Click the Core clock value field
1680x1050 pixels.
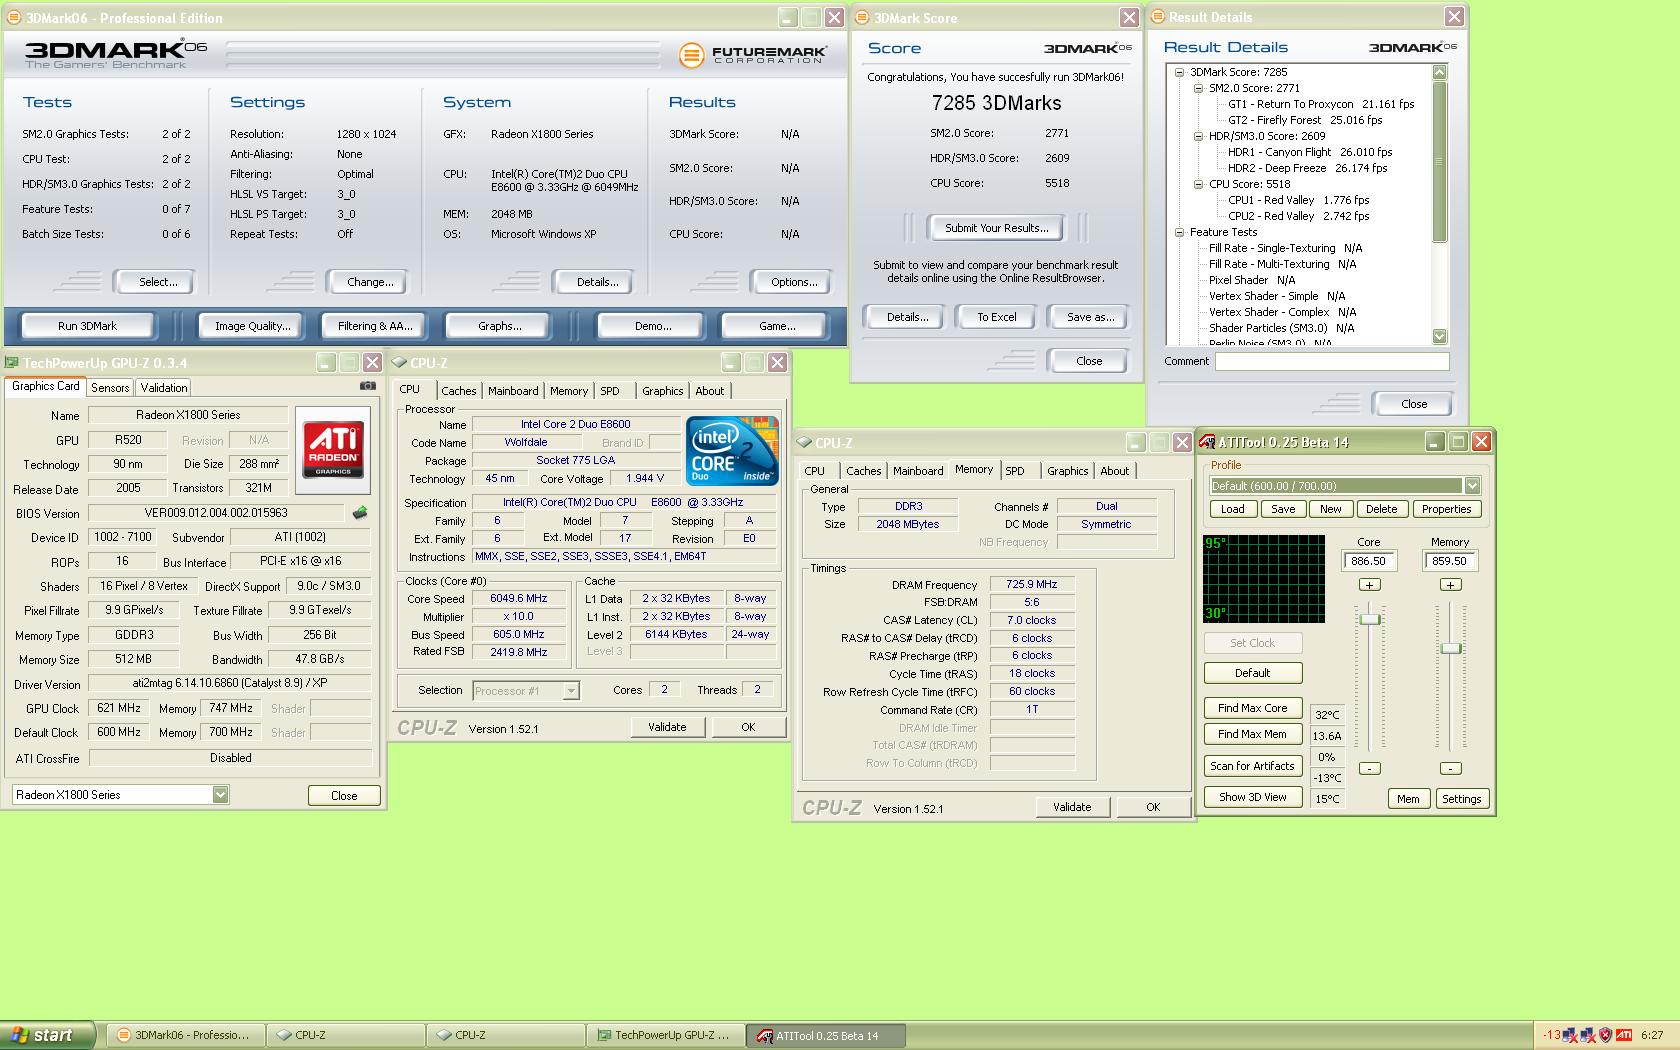1369,561
